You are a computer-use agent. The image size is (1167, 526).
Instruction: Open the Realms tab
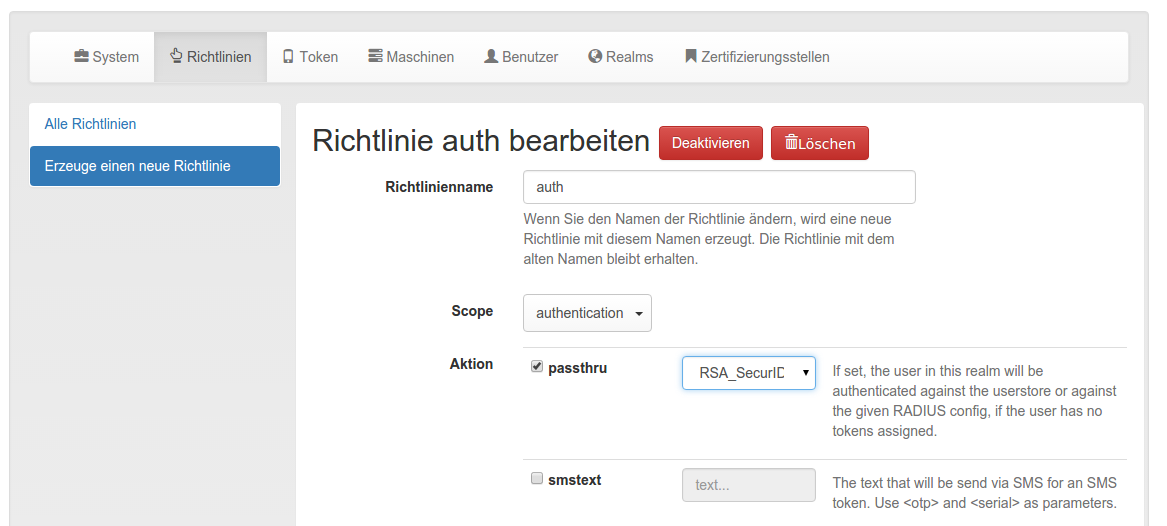(621, 57)
